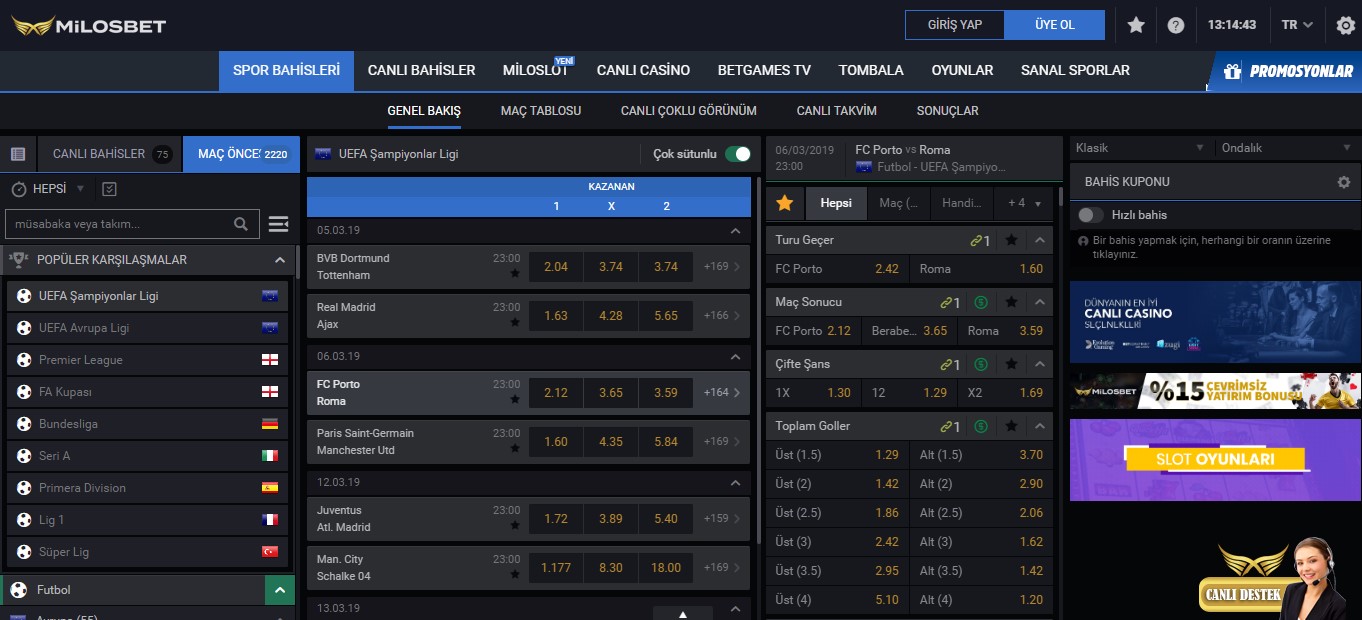This screenshot has width=1362, height=620.
Task: Click the GİRİŞ YAP login button
Action: (x=955, y=25)
